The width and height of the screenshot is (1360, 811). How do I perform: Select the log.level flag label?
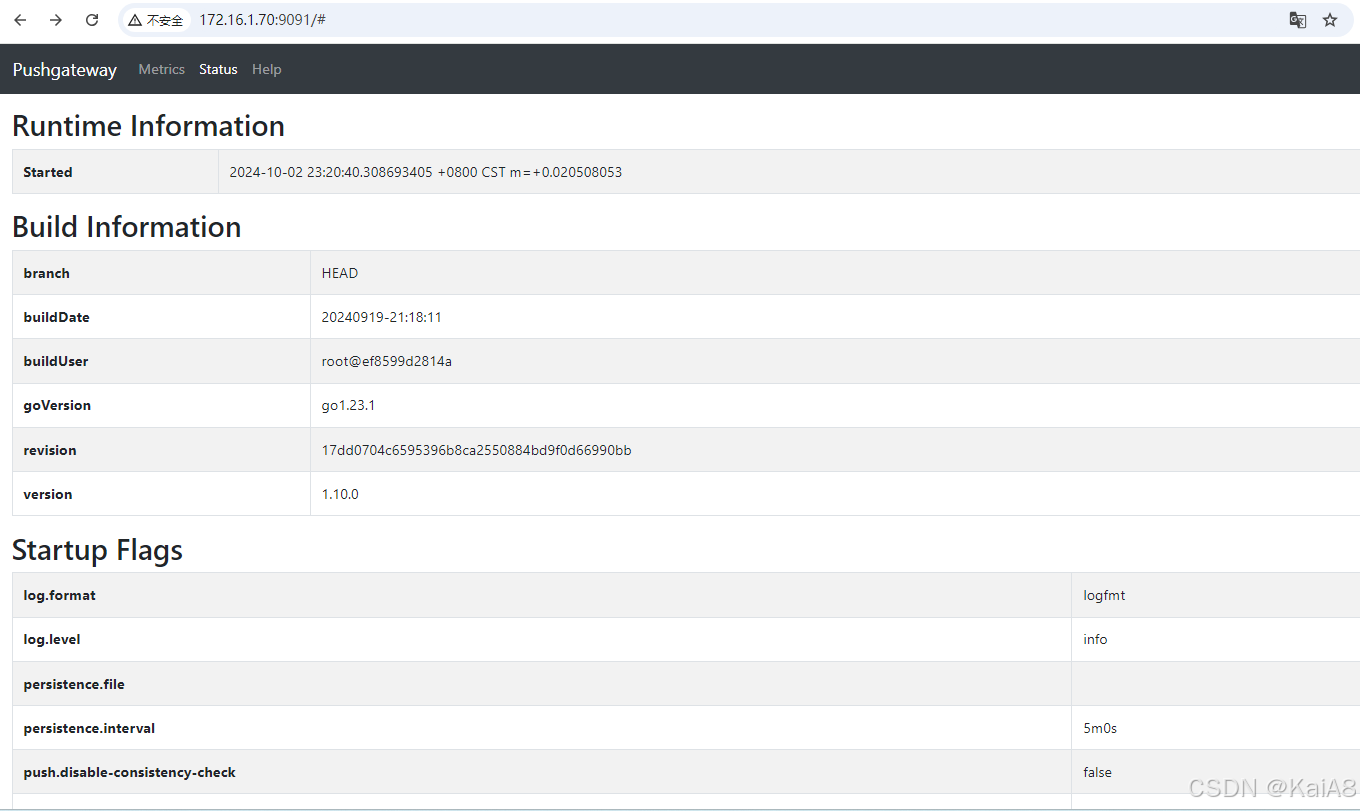coord(52,639)
